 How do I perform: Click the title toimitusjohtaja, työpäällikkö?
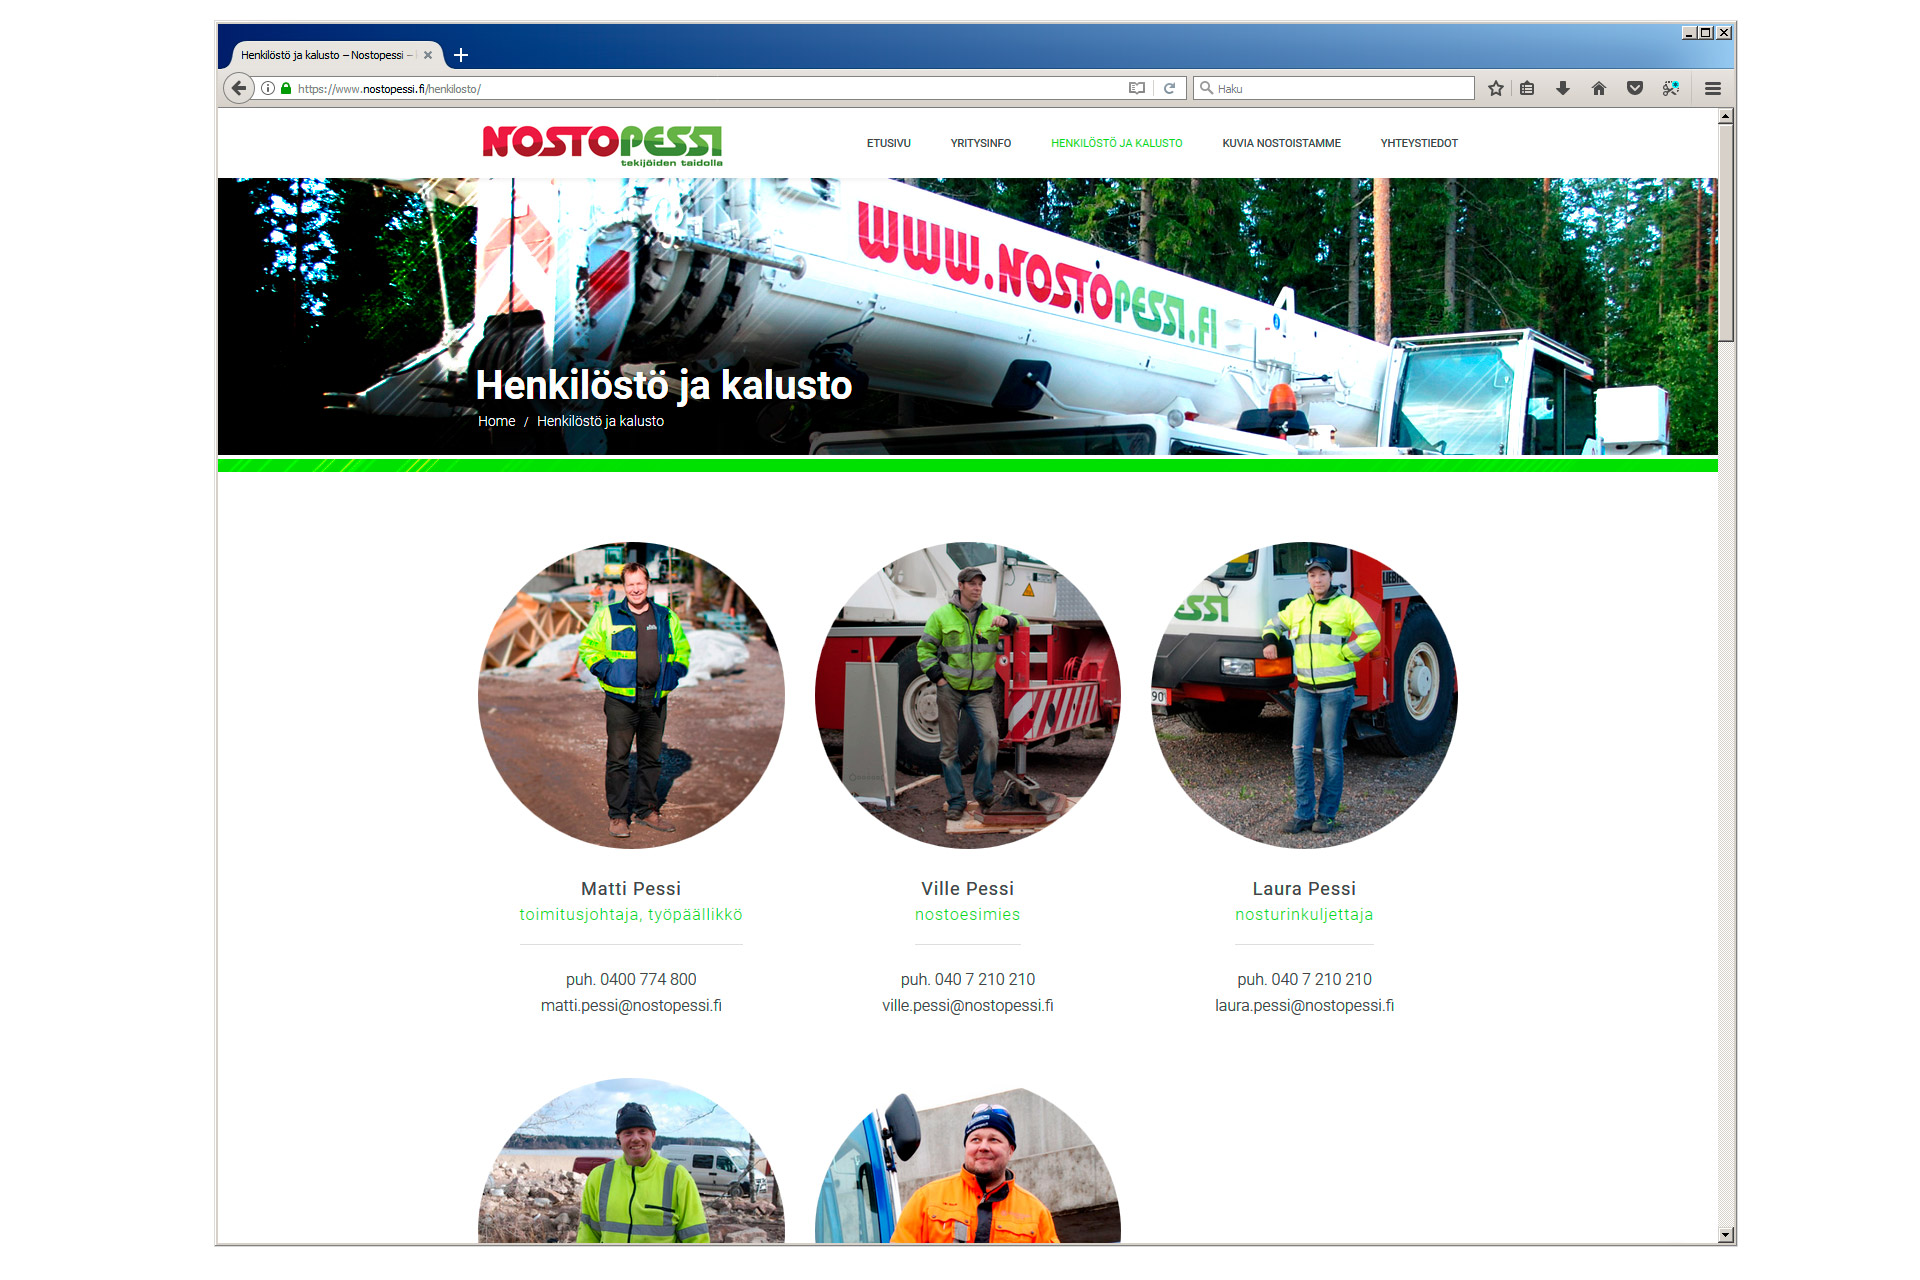[x=631, y=914]
